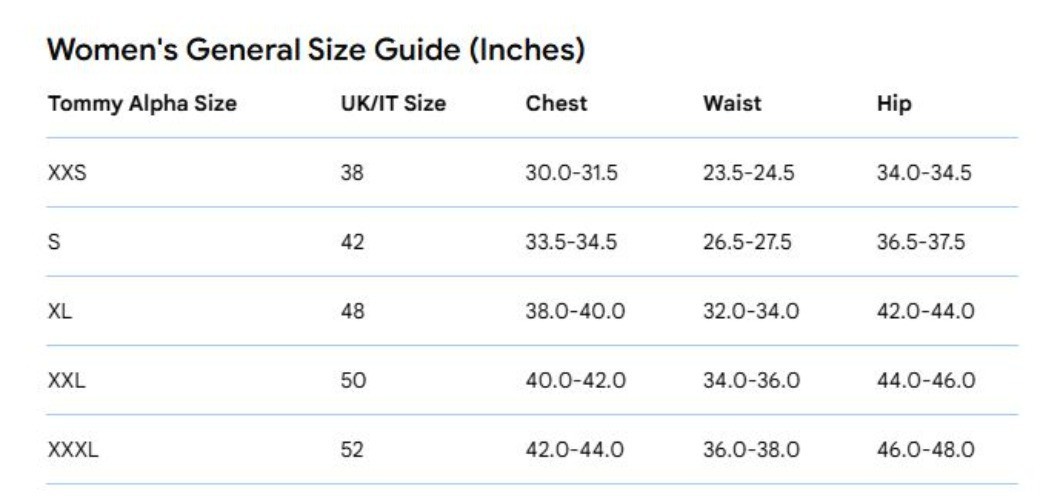Click the Waist column header

click(732, 103)
